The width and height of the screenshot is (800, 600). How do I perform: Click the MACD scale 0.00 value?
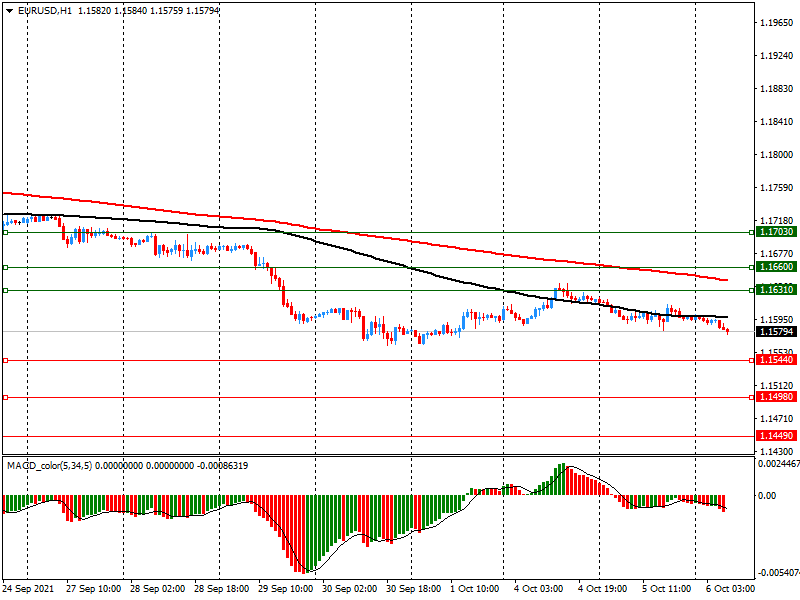coord(767,495)
